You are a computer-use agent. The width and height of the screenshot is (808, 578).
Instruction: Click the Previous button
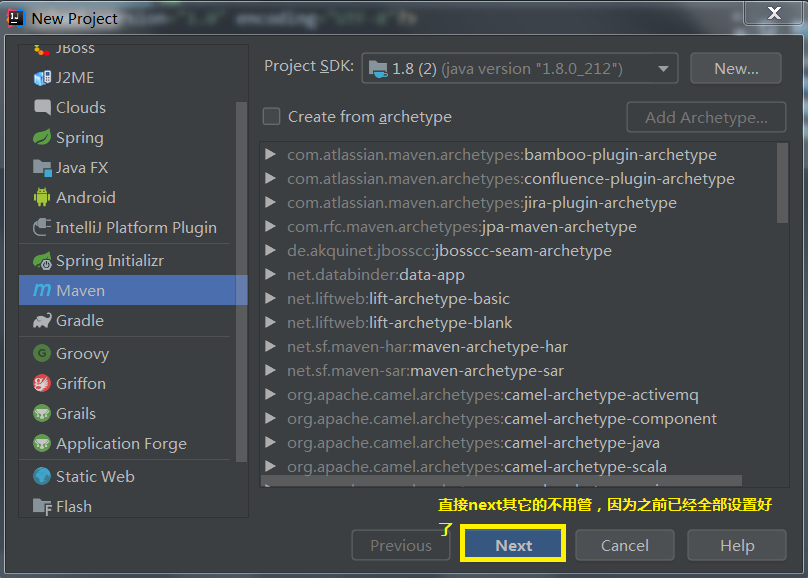pyautogui.click(x=401, y=545)
